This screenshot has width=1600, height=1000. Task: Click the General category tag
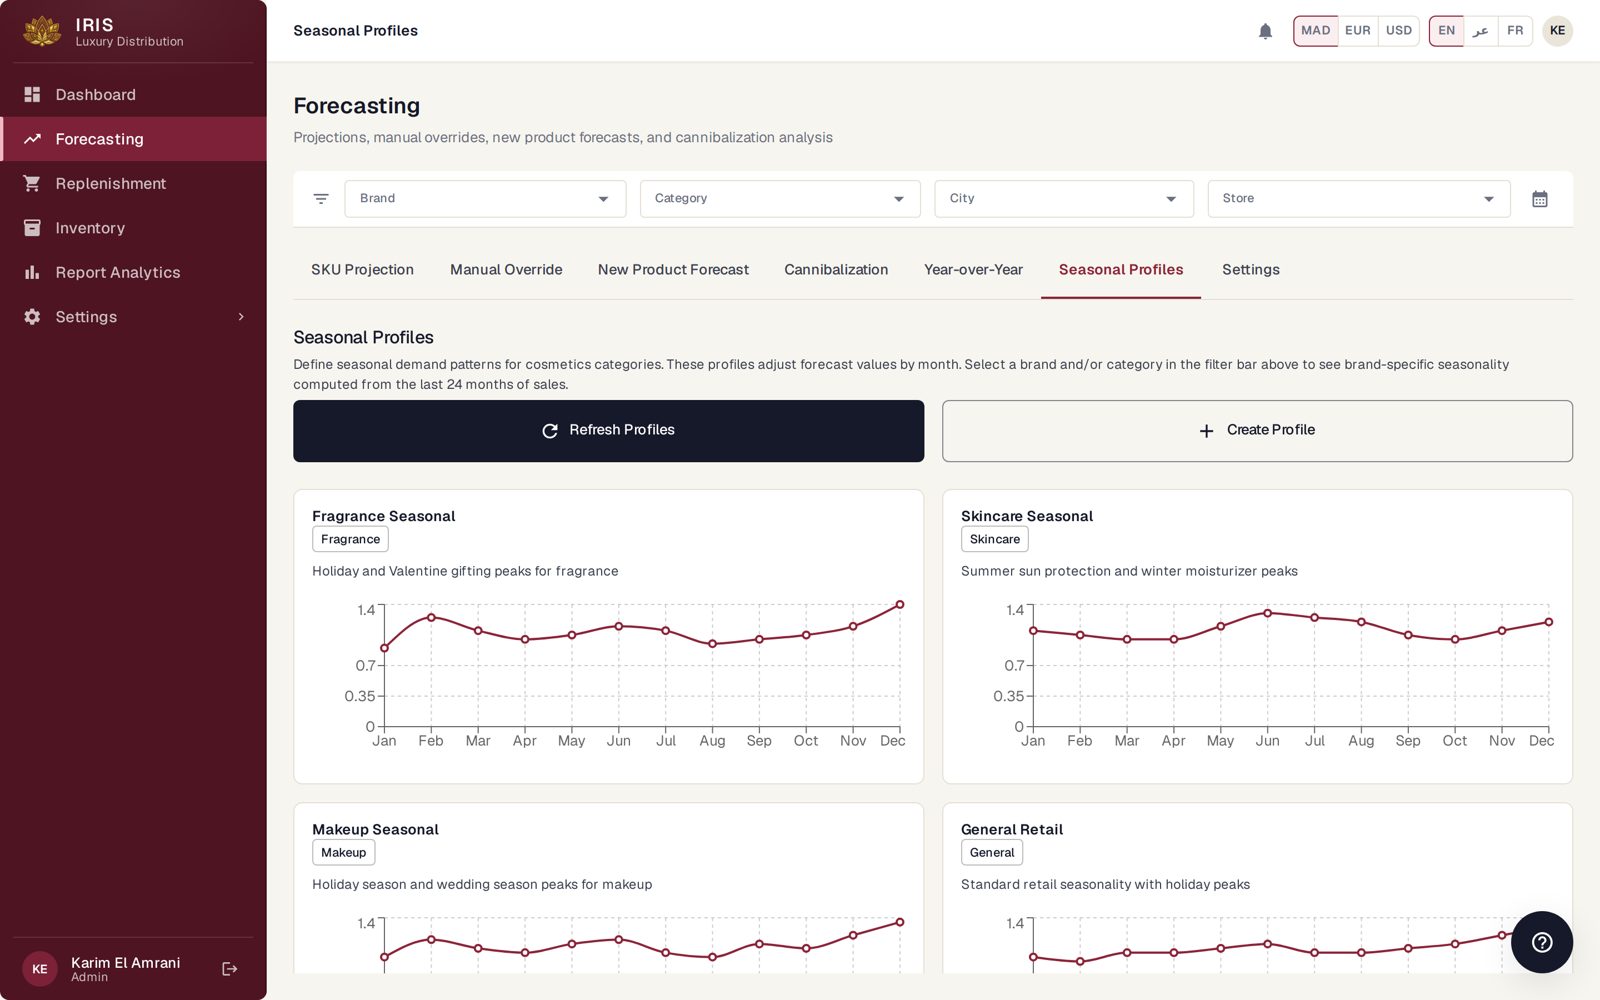[991, 852]
